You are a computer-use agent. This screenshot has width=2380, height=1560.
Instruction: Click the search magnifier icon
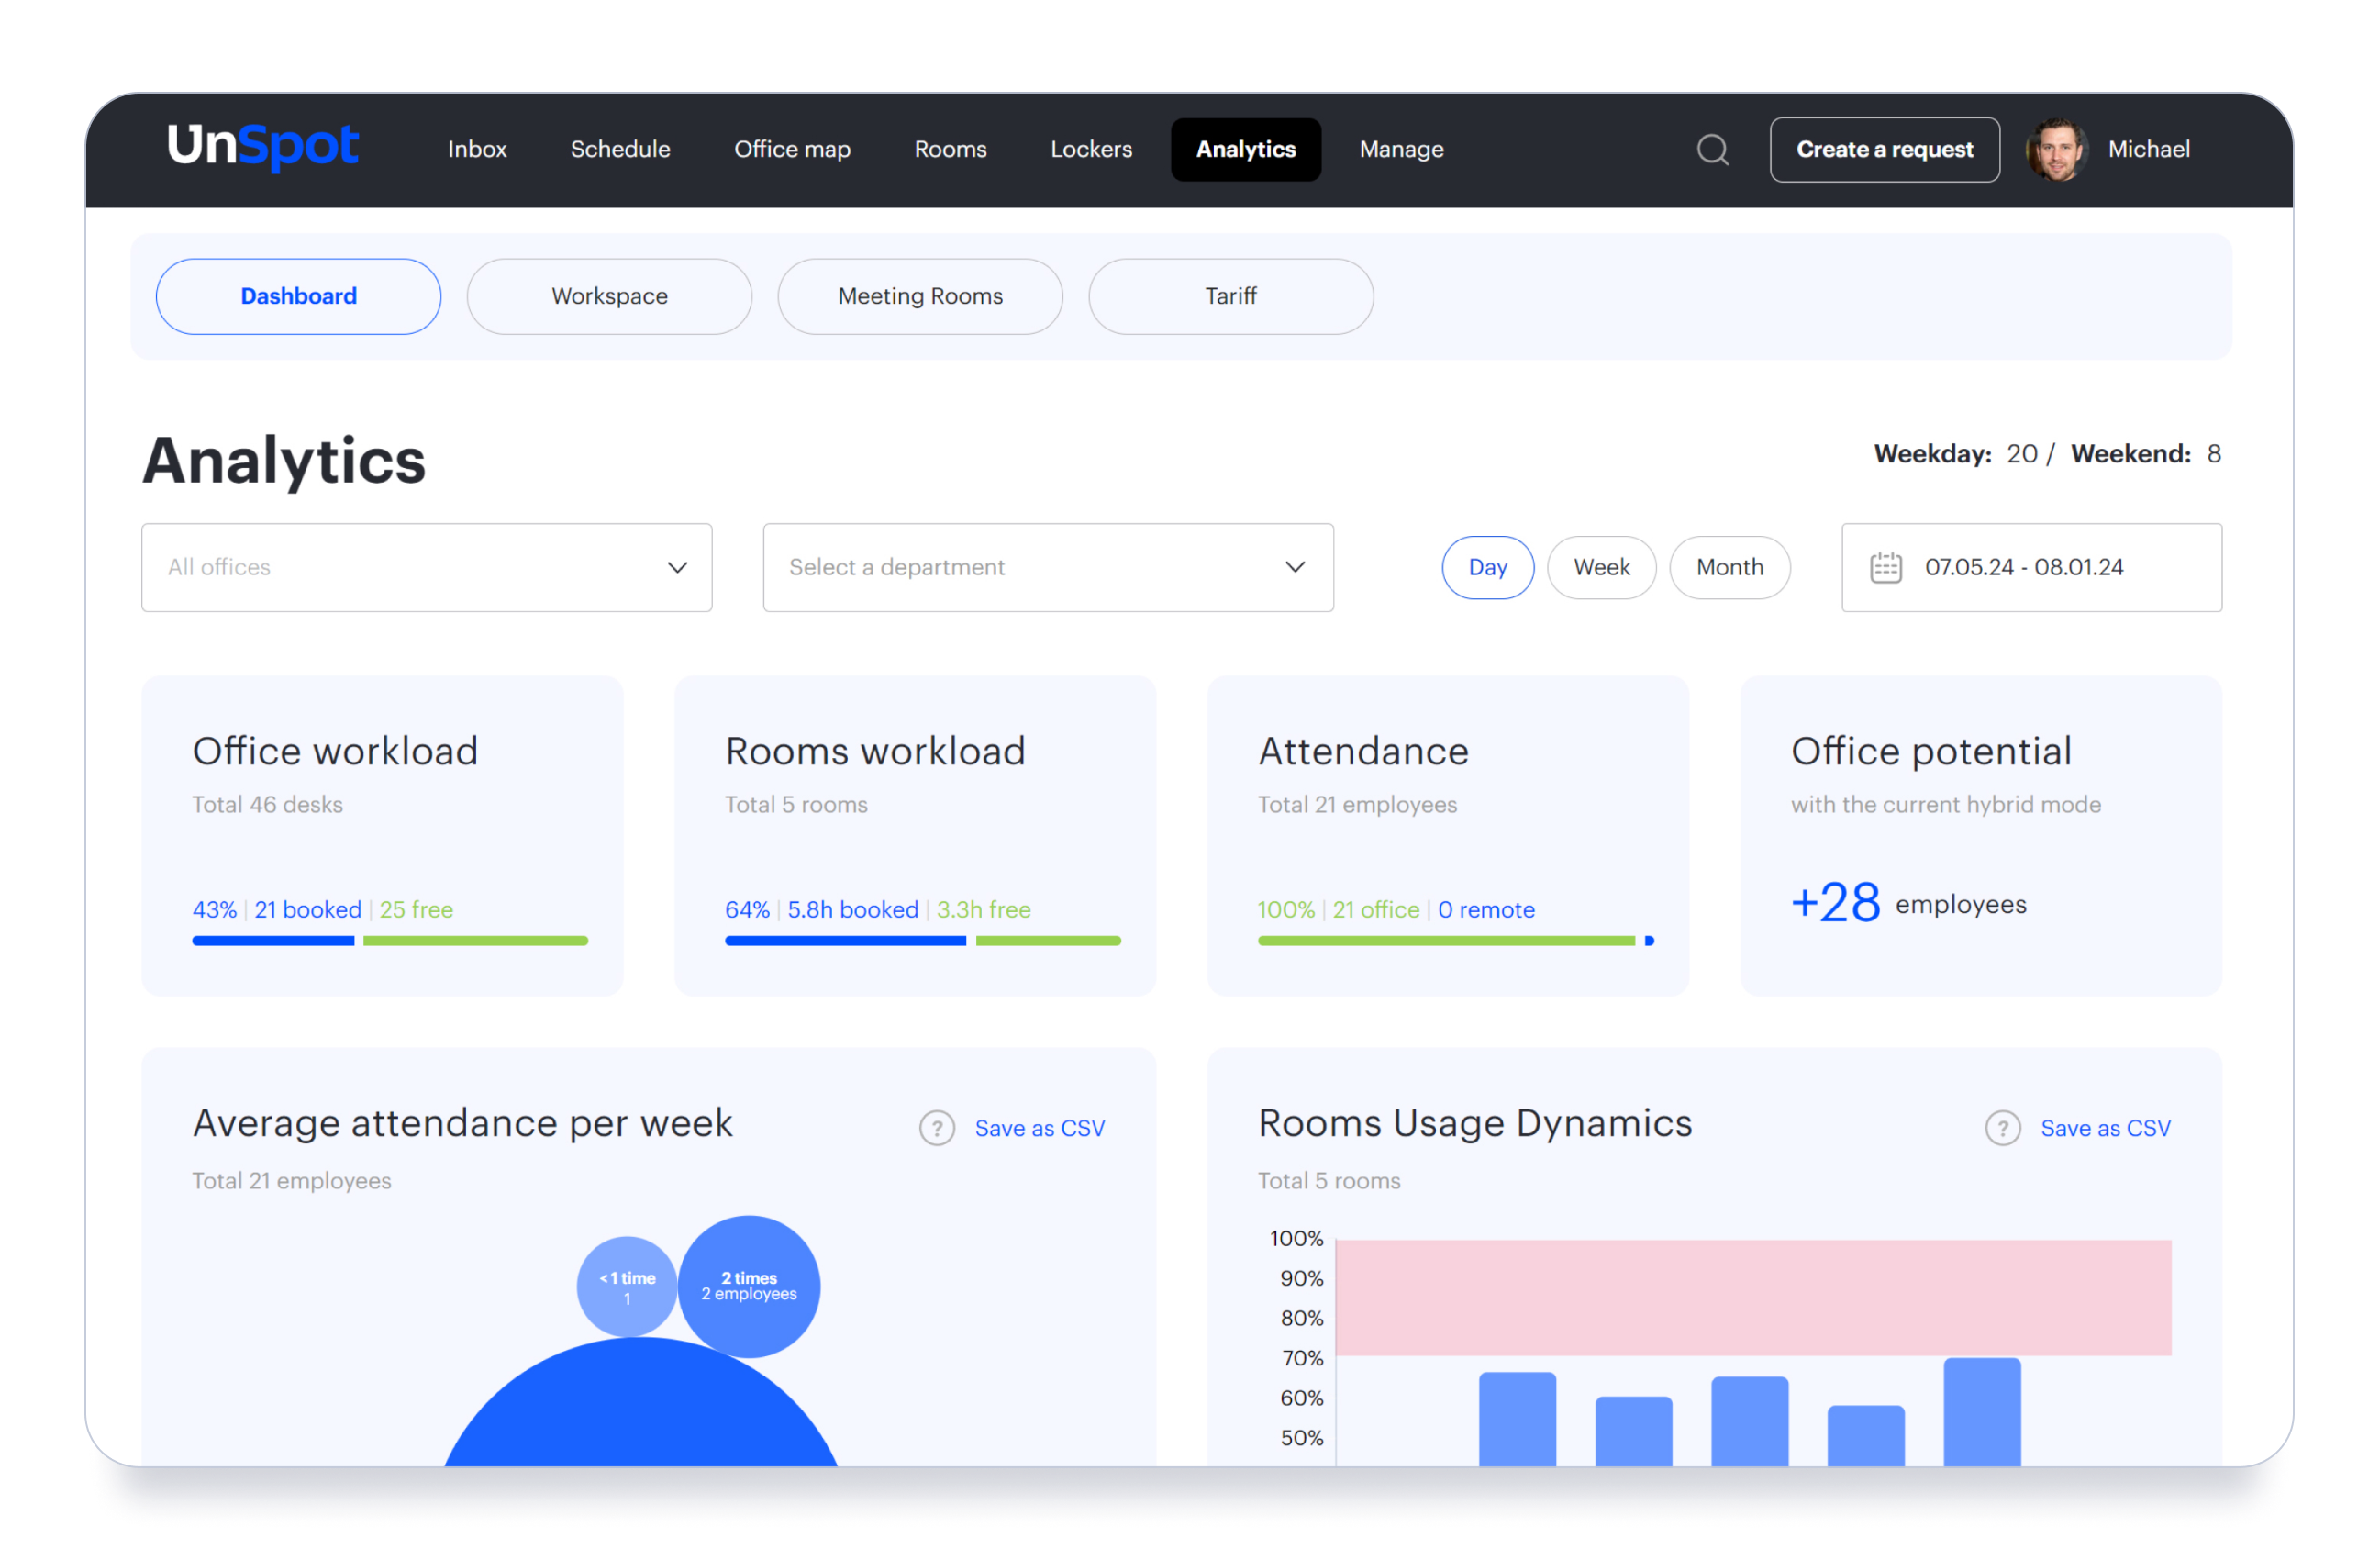pyautogui.click(x=1712, y=150)
